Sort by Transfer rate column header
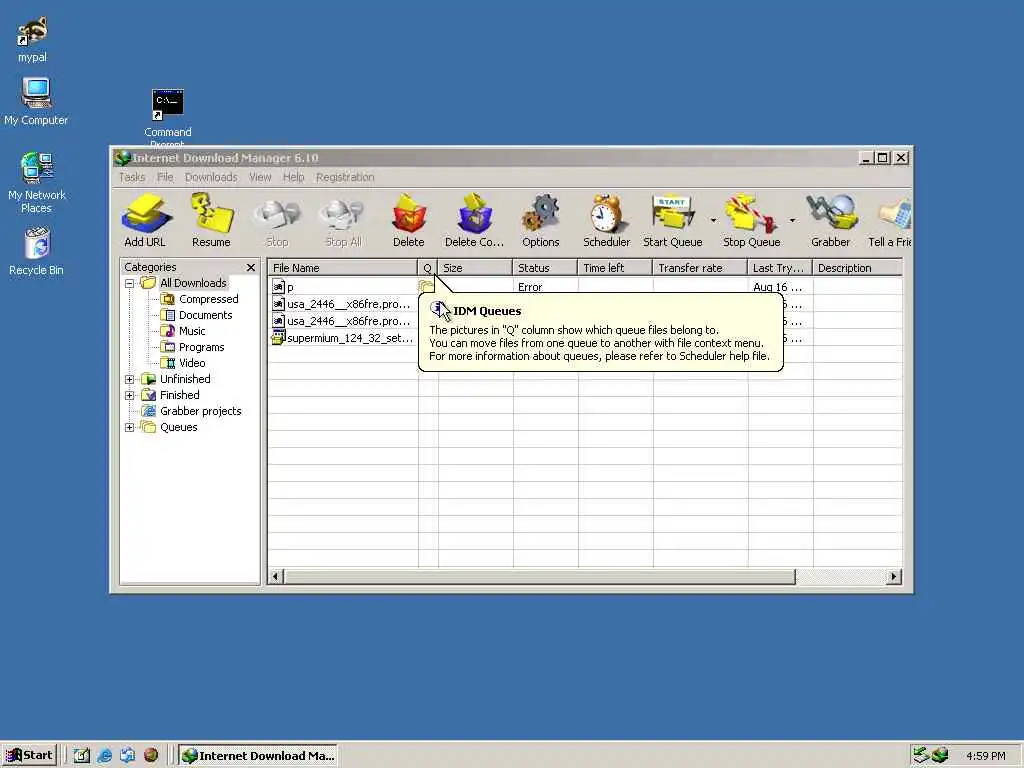 [x=699, y=268]
